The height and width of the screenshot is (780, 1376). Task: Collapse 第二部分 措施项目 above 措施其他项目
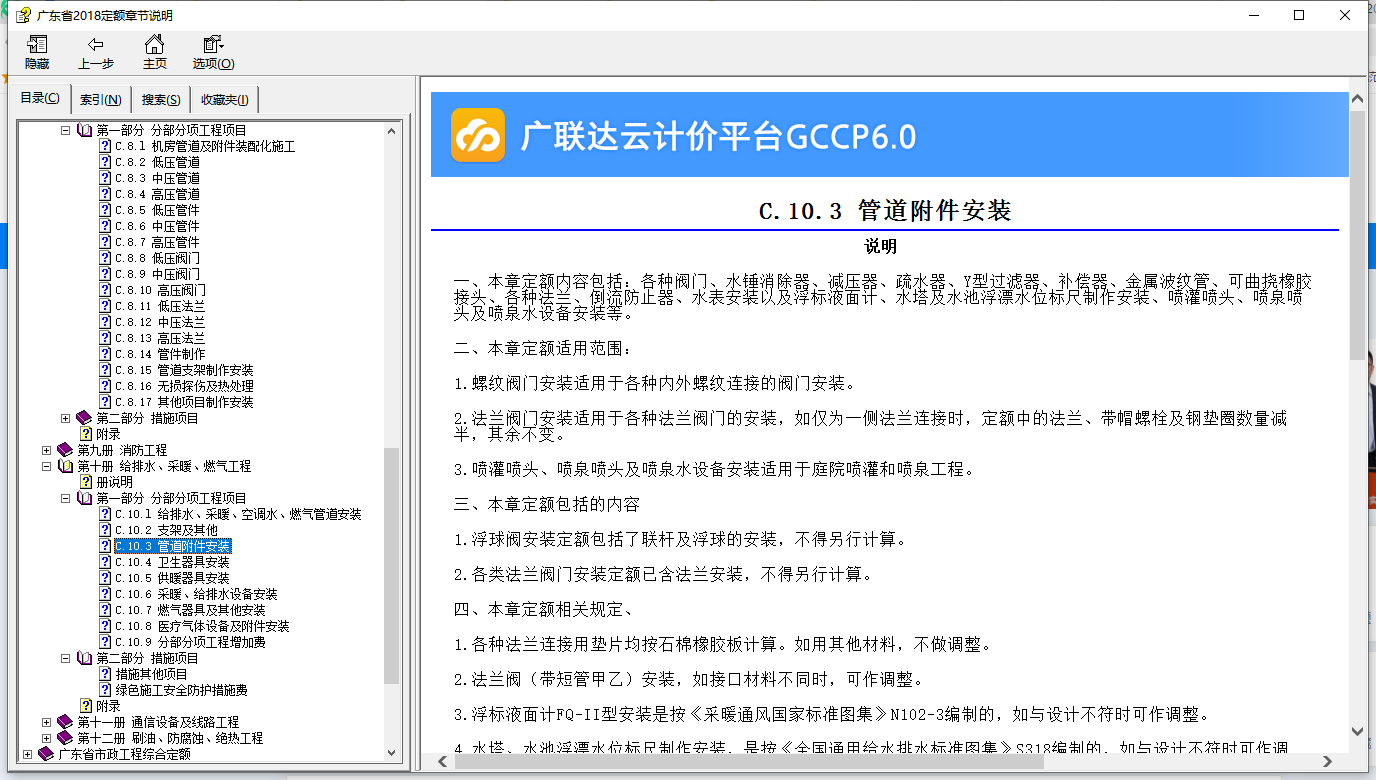point(66,658)
